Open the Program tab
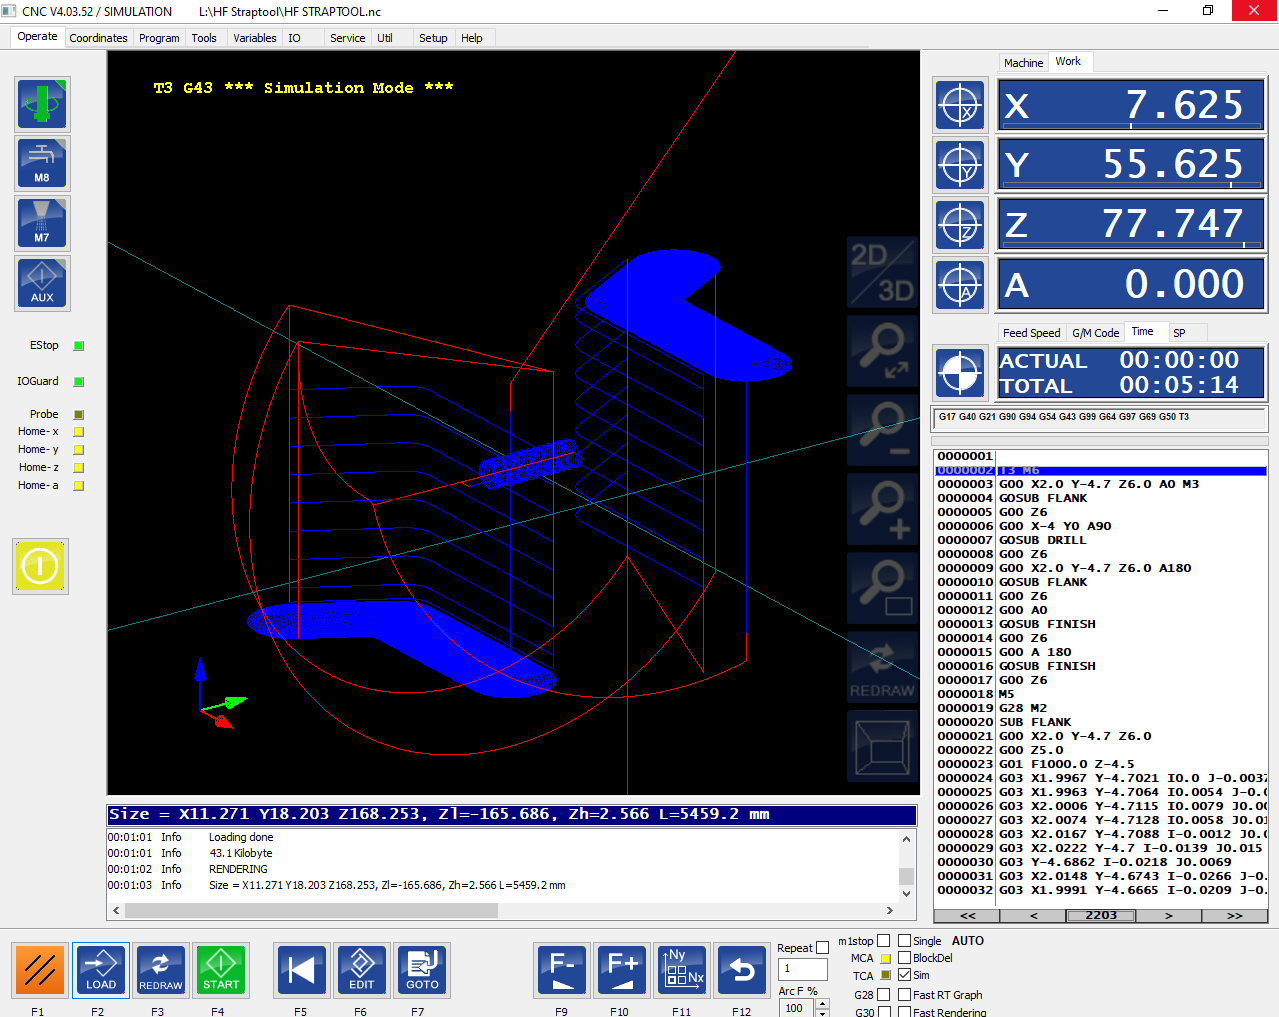The width and height of the screenshot is (1279, 1017). (159, 38)
